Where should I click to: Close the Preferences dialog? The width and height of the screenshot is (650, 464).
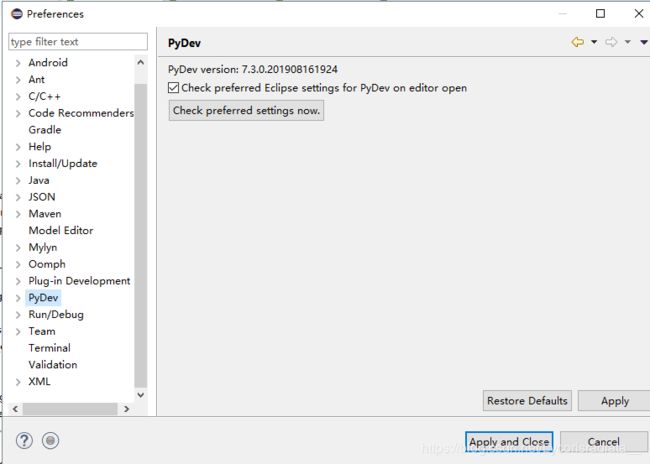coord(639,14)
